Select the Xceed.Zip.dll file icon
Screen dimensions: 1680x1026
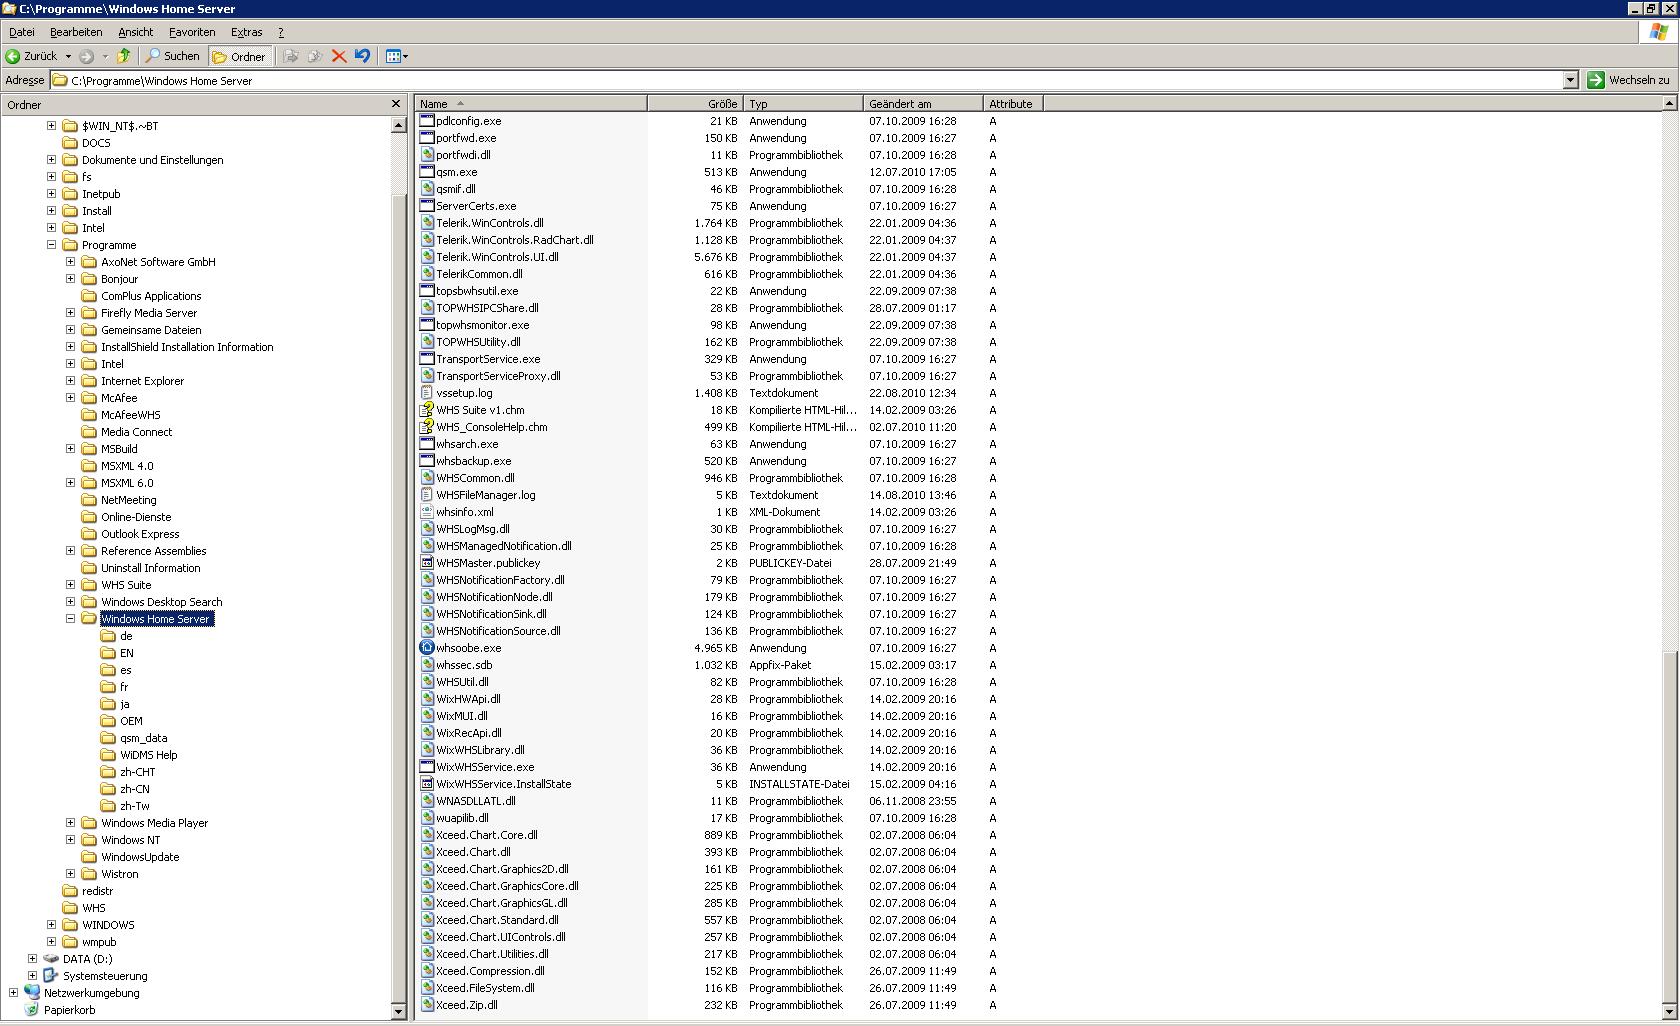(427, 1005)
